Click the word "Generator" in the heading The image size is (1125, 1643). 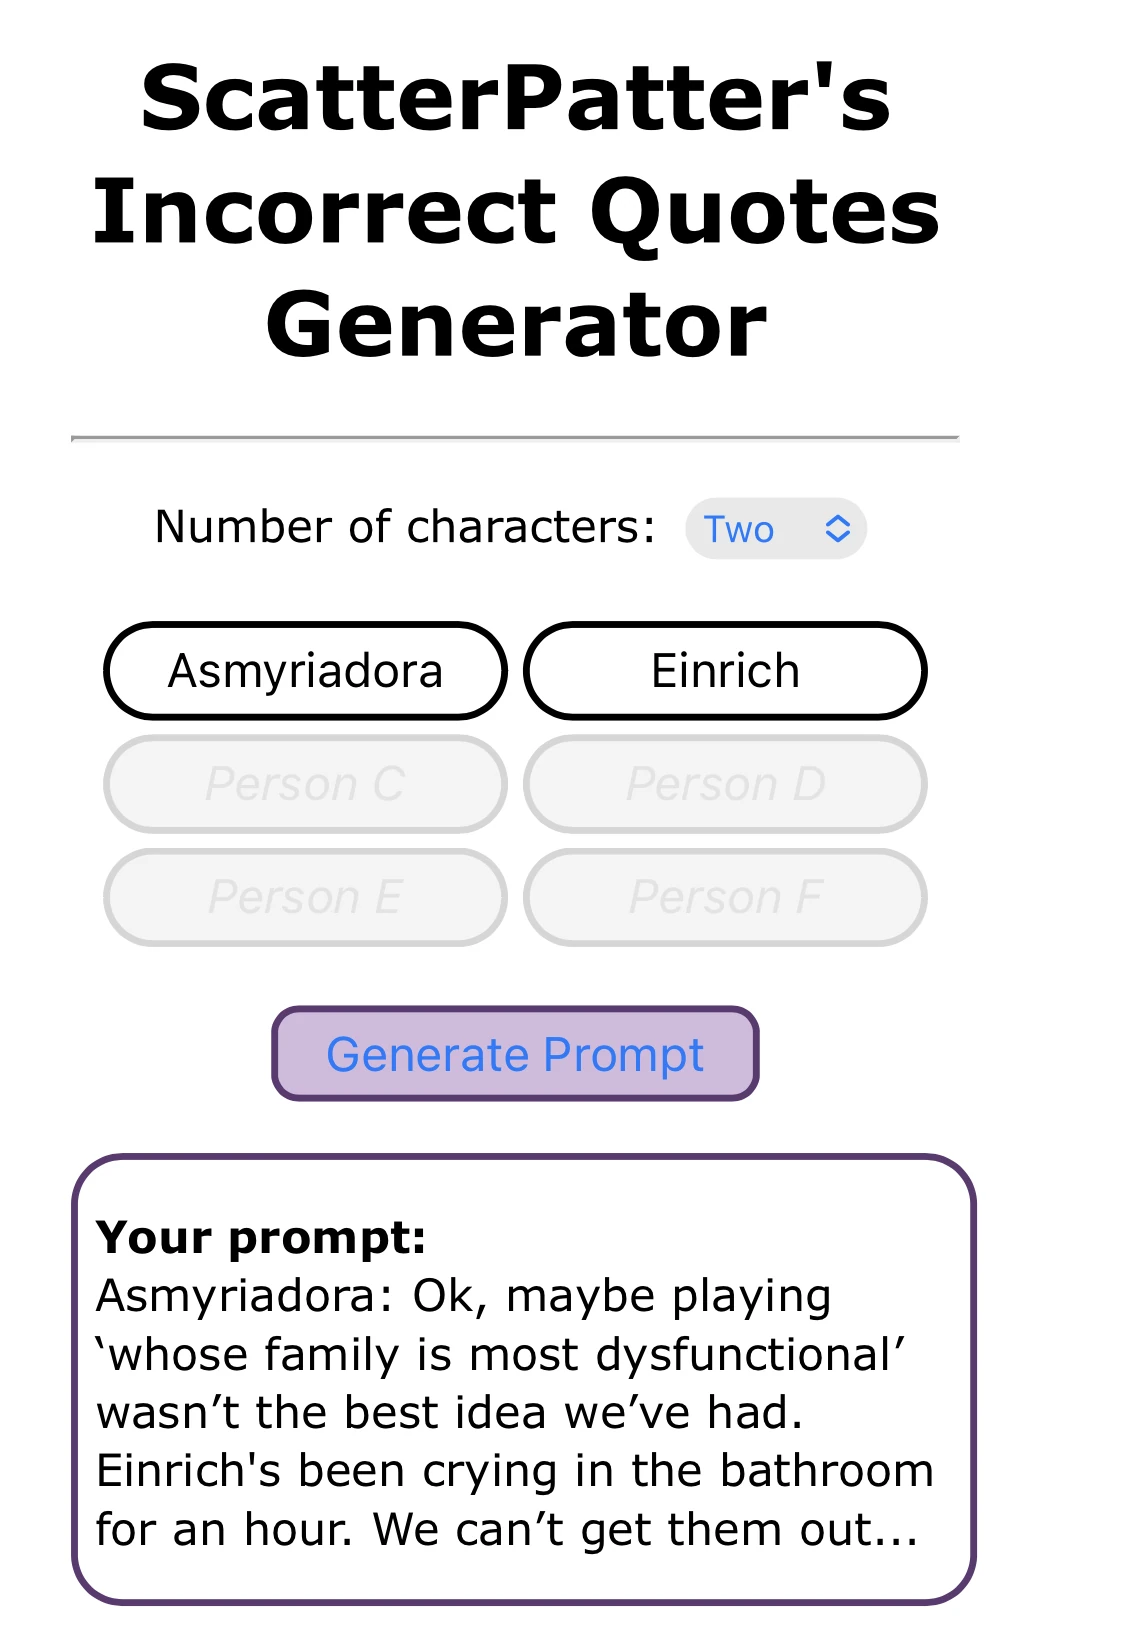click(x=515, y=325)
